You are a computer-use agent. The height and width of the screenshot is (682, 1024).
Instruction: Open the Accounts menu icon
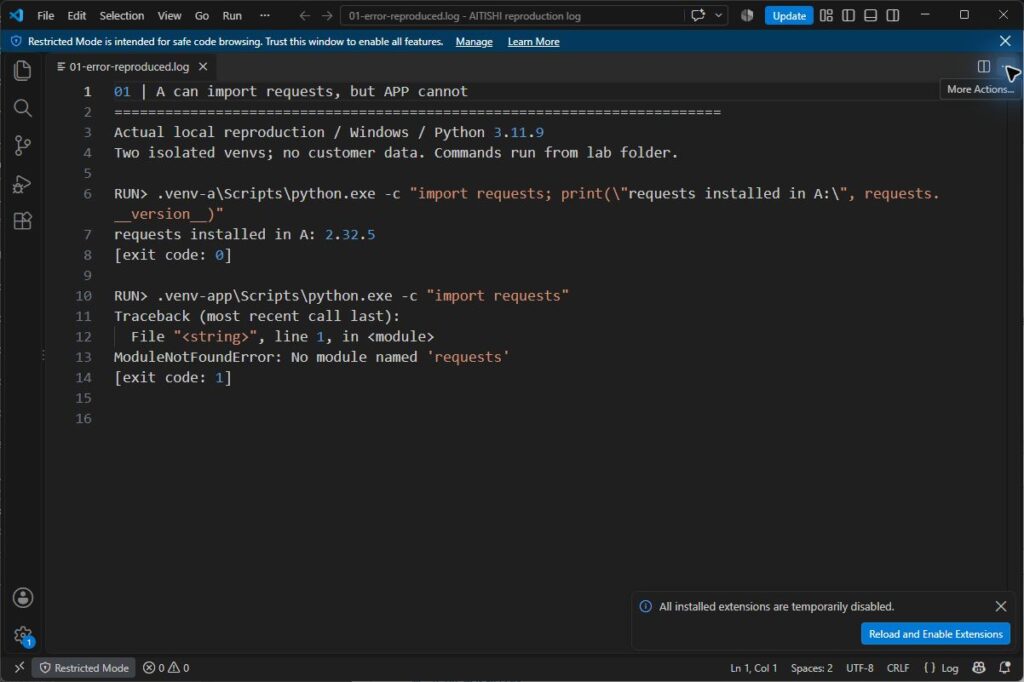23,597
